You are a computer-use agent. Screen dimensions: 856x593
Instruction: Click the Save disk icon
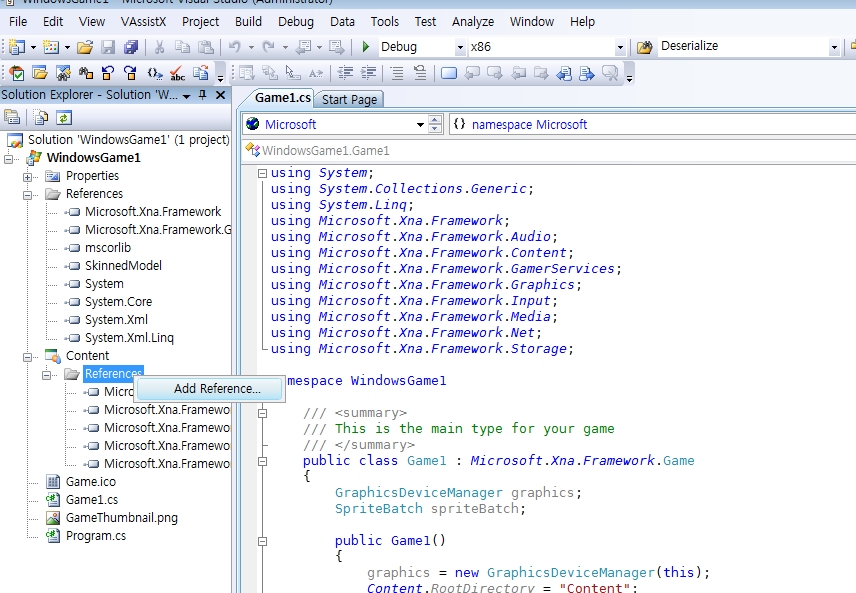point(108,47)
